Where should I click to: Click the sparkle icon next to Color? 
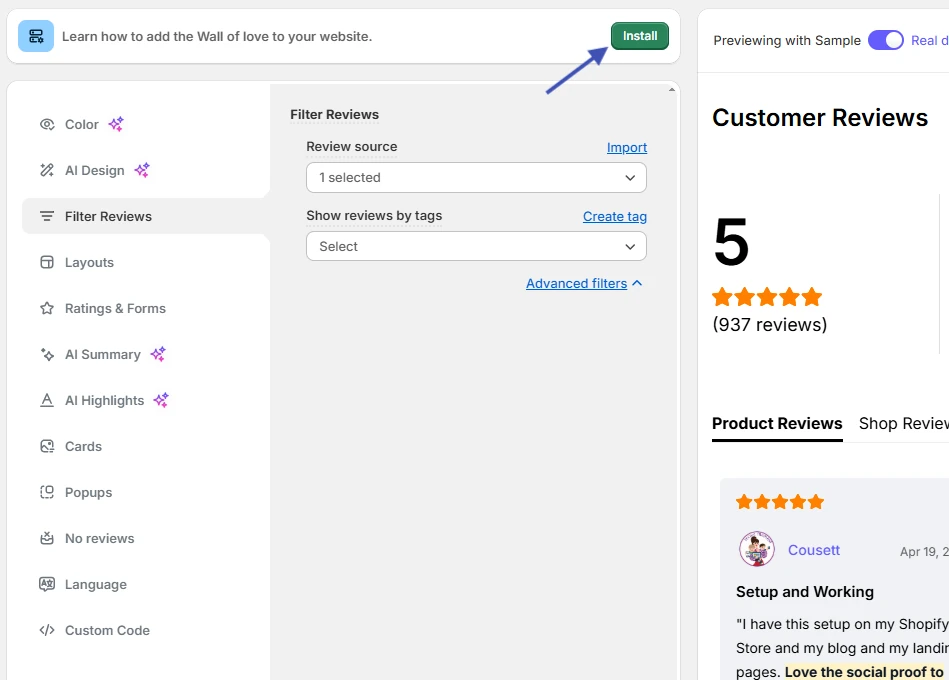coord(116,124)
